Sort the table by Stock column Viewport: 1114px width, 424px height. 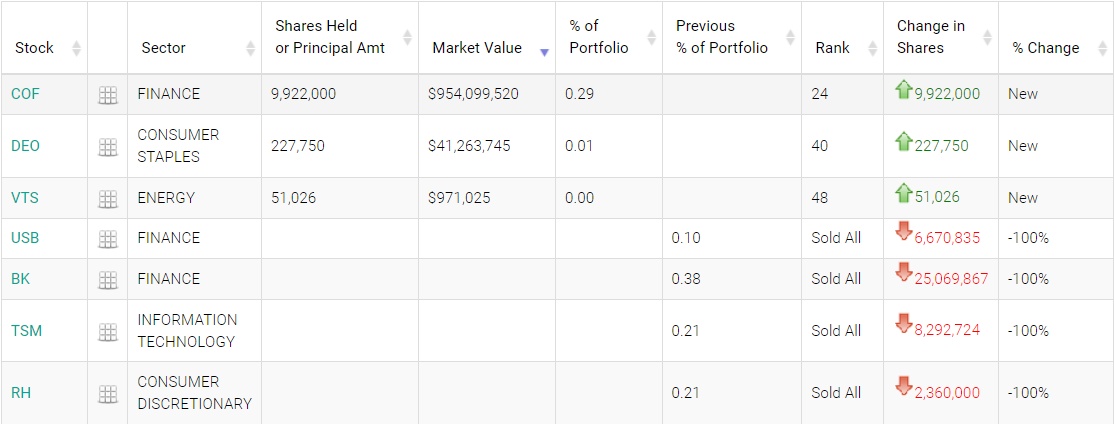point(34,48)
